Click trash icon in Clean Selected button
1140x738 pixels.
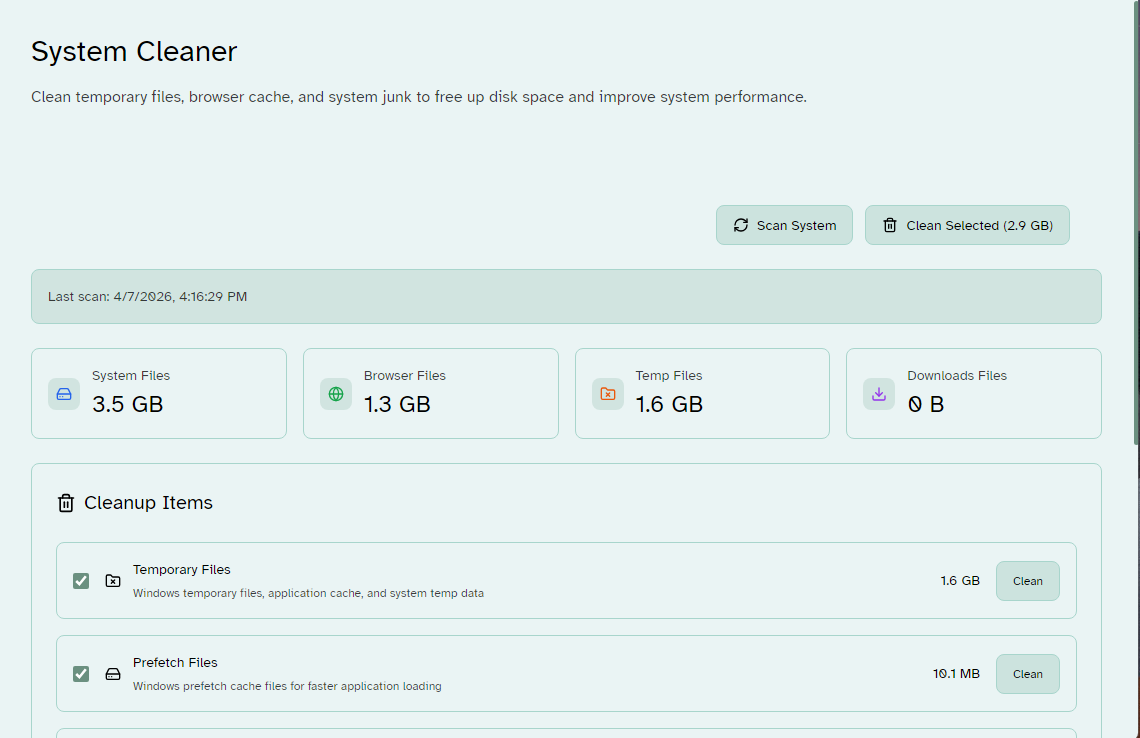click(x=889, y=225)
